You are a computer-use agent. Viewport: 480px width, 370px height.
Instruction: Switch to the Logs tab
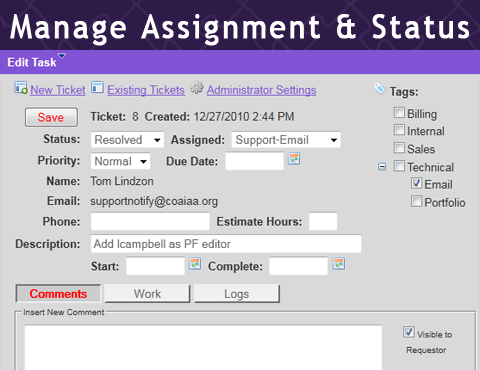(237, 294)
